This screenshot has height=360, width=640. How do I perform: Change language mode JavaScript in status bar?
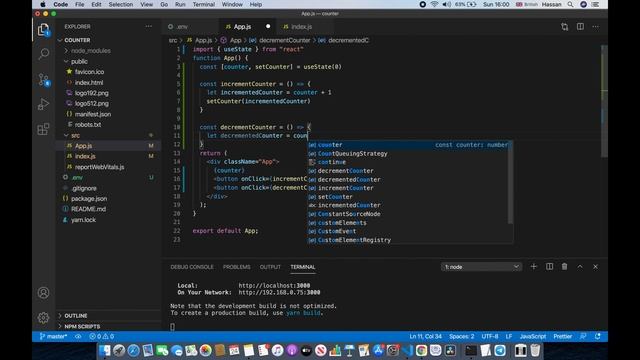533,336
